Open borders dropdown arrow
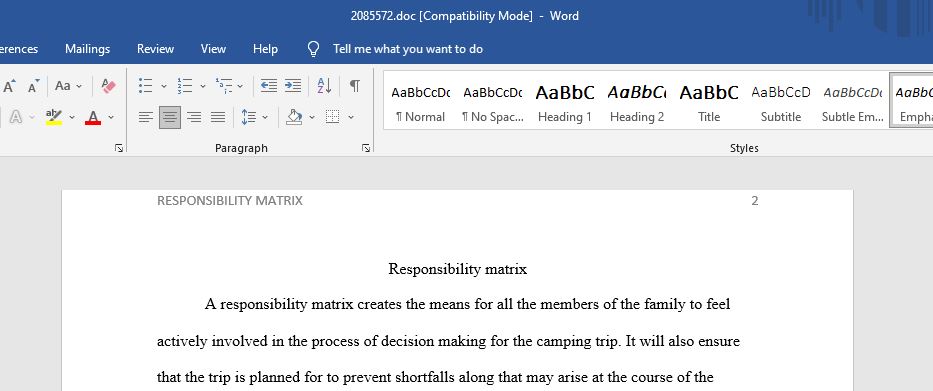 tap(350, 117)
